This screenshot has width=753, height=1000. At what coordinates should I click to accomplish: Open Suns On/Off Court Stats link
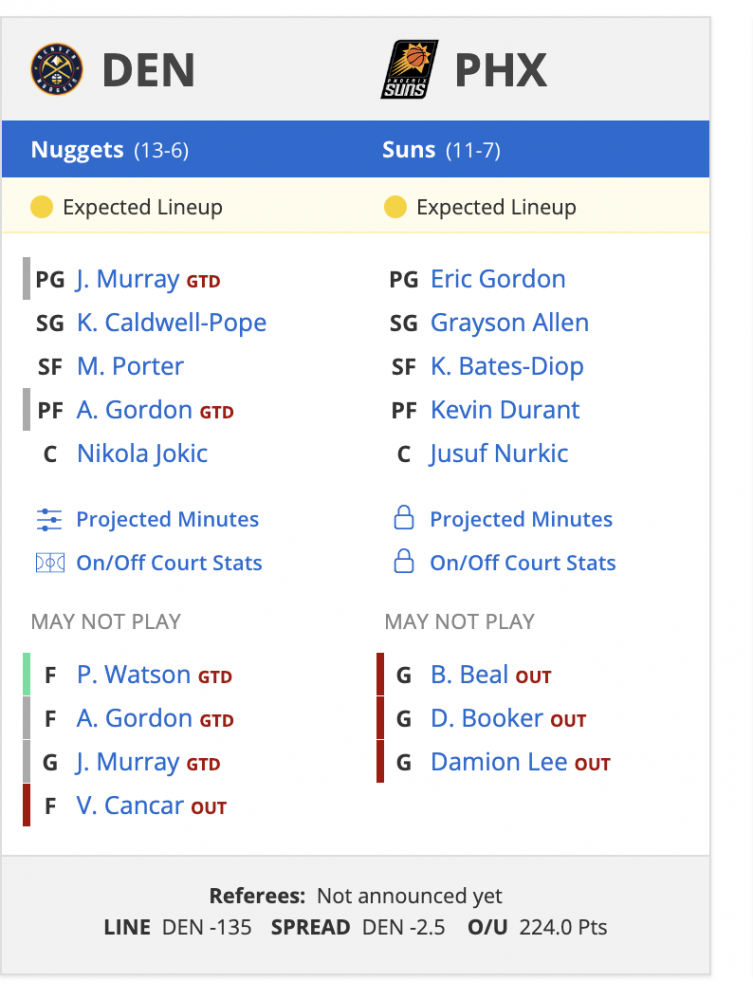click(523, 562)
